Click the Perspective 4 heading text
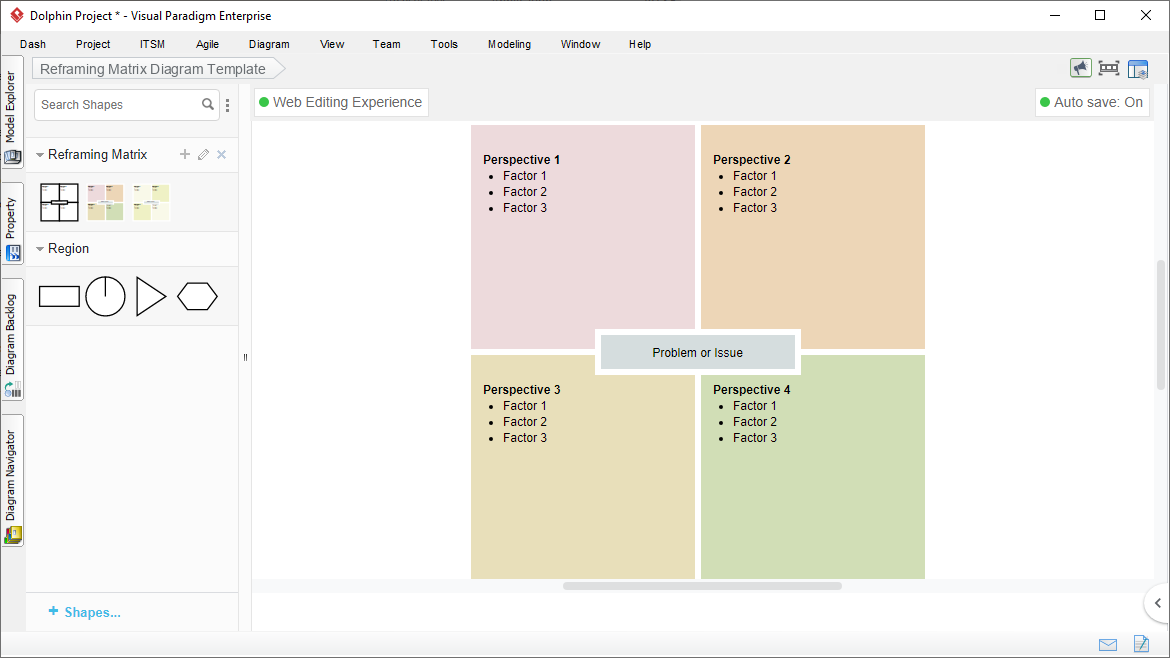The image size is (1170, 658). 751,389
